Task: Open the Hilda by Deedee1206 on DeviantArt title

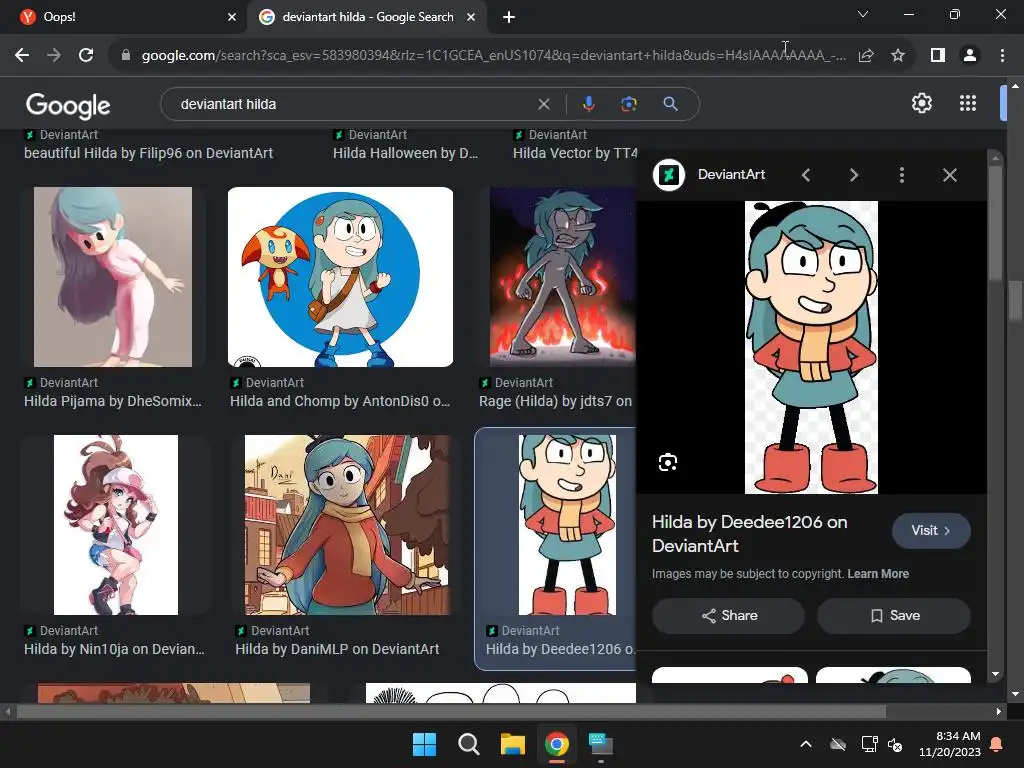Action: [x=750, y=534]
